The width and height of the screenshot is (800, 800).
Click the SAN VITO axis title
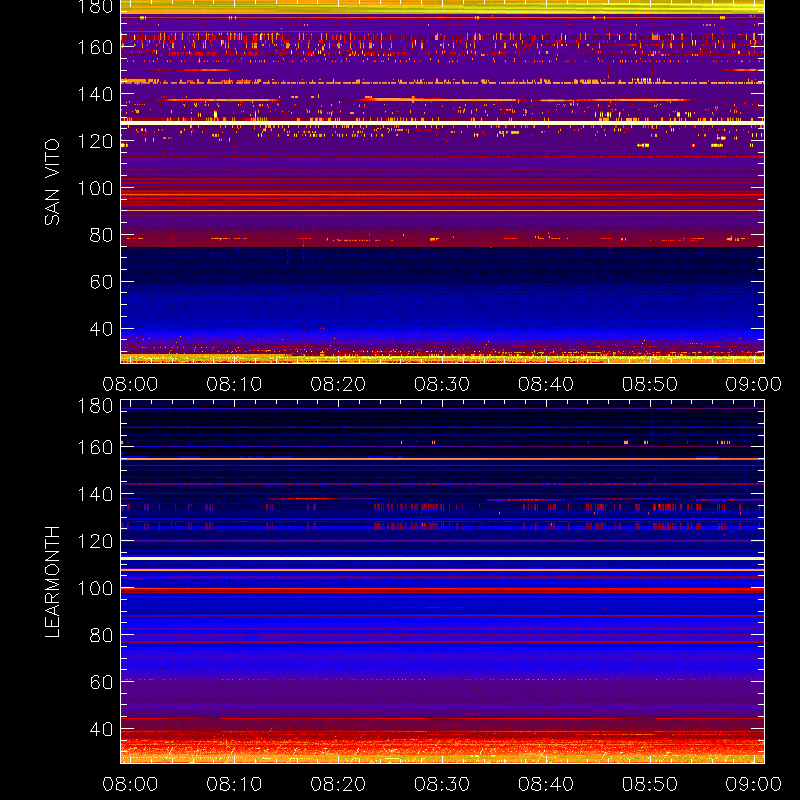(52, 182)
